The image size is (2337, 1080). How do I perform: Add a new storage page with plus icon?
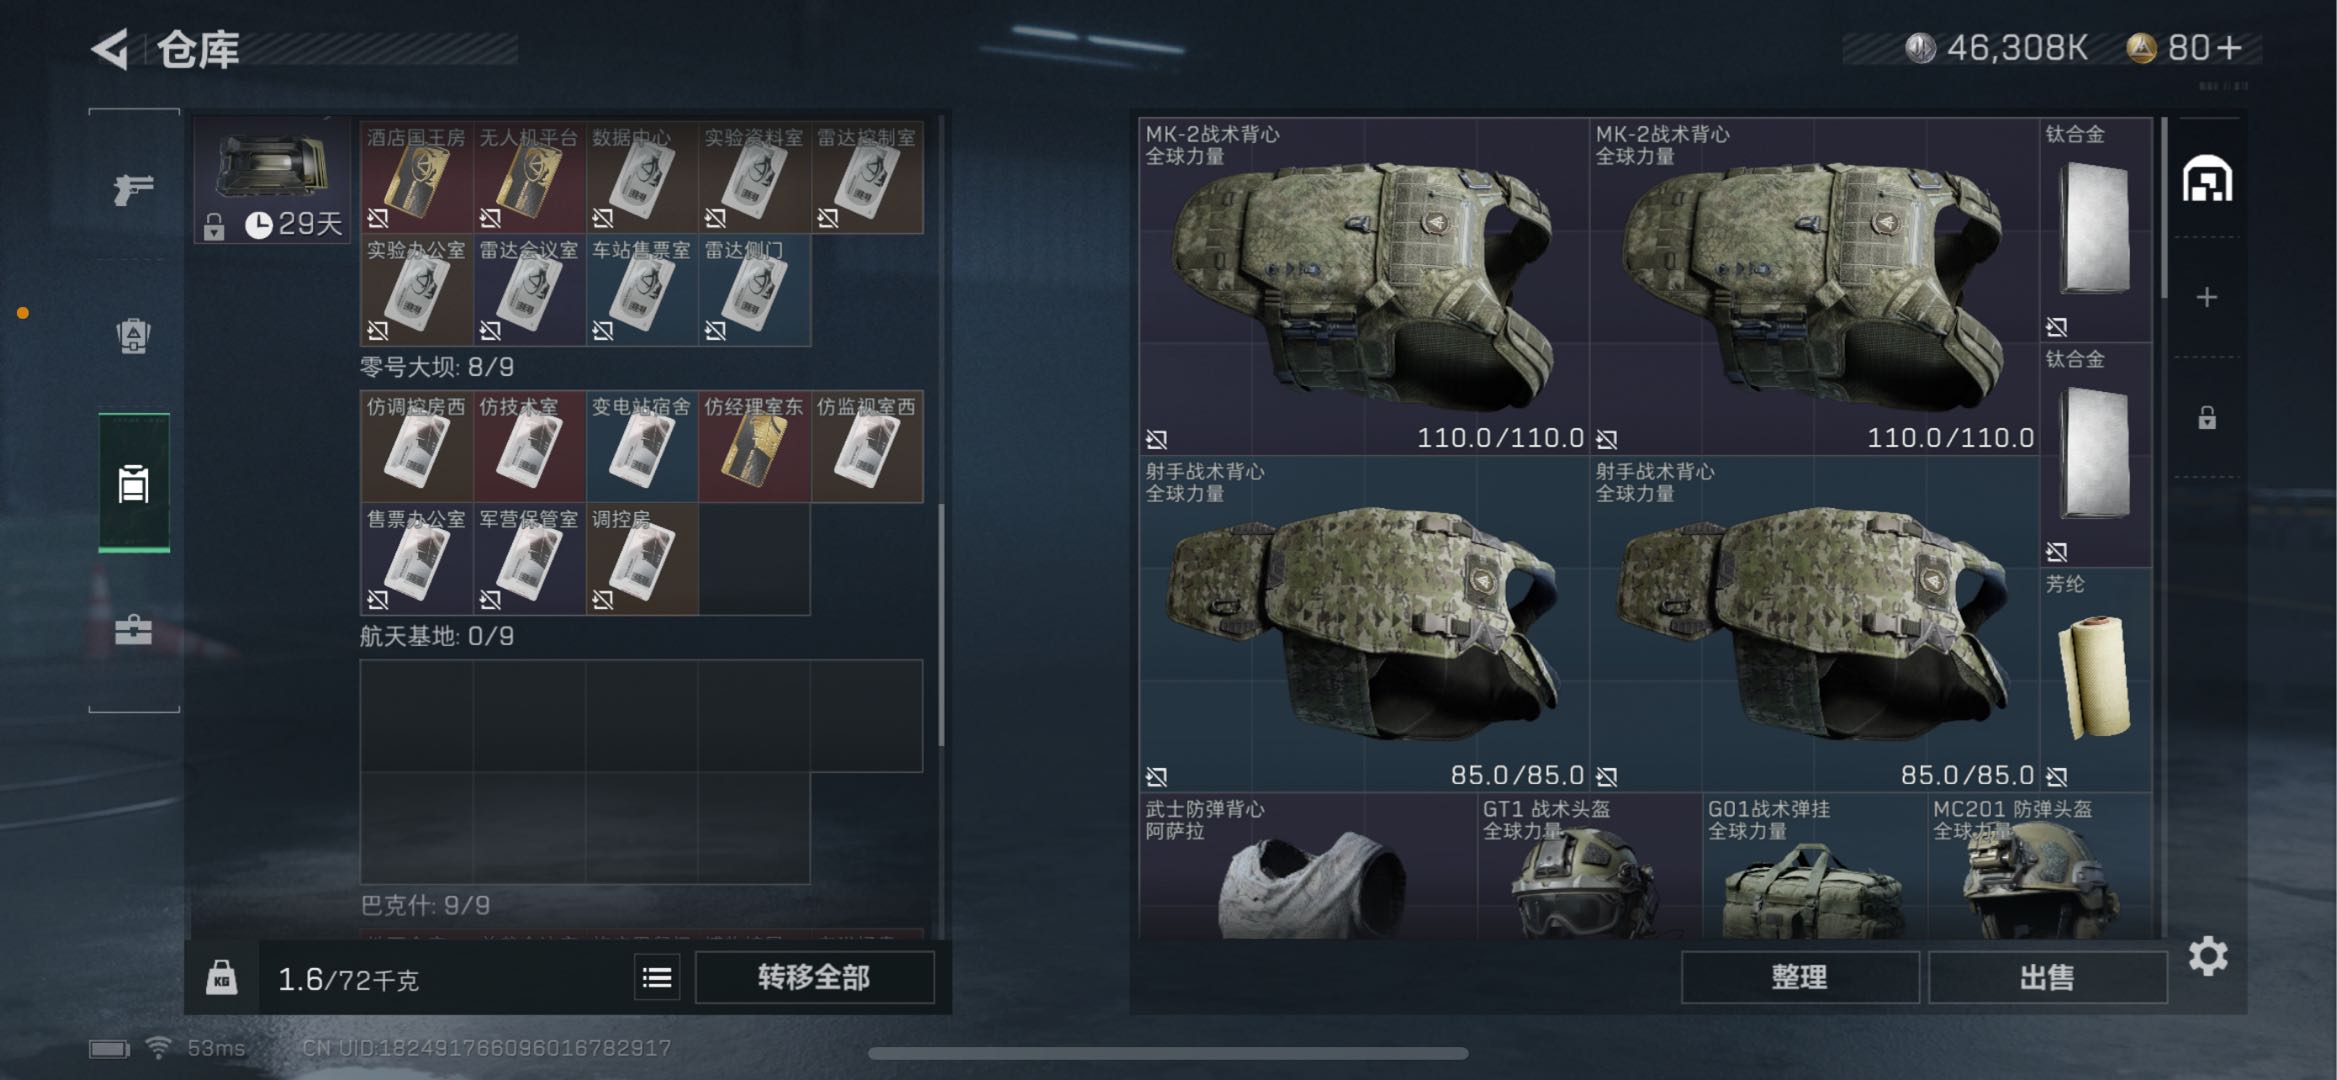[x=2206, y=297]
